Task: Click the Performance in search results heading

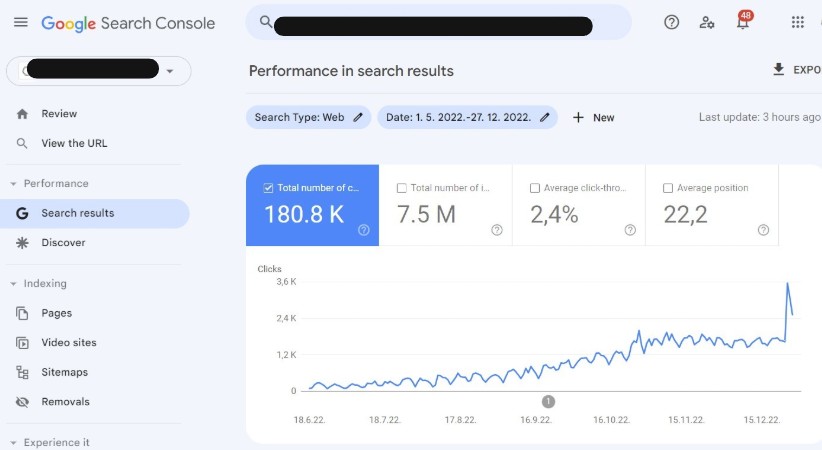Action: point(351,71)
